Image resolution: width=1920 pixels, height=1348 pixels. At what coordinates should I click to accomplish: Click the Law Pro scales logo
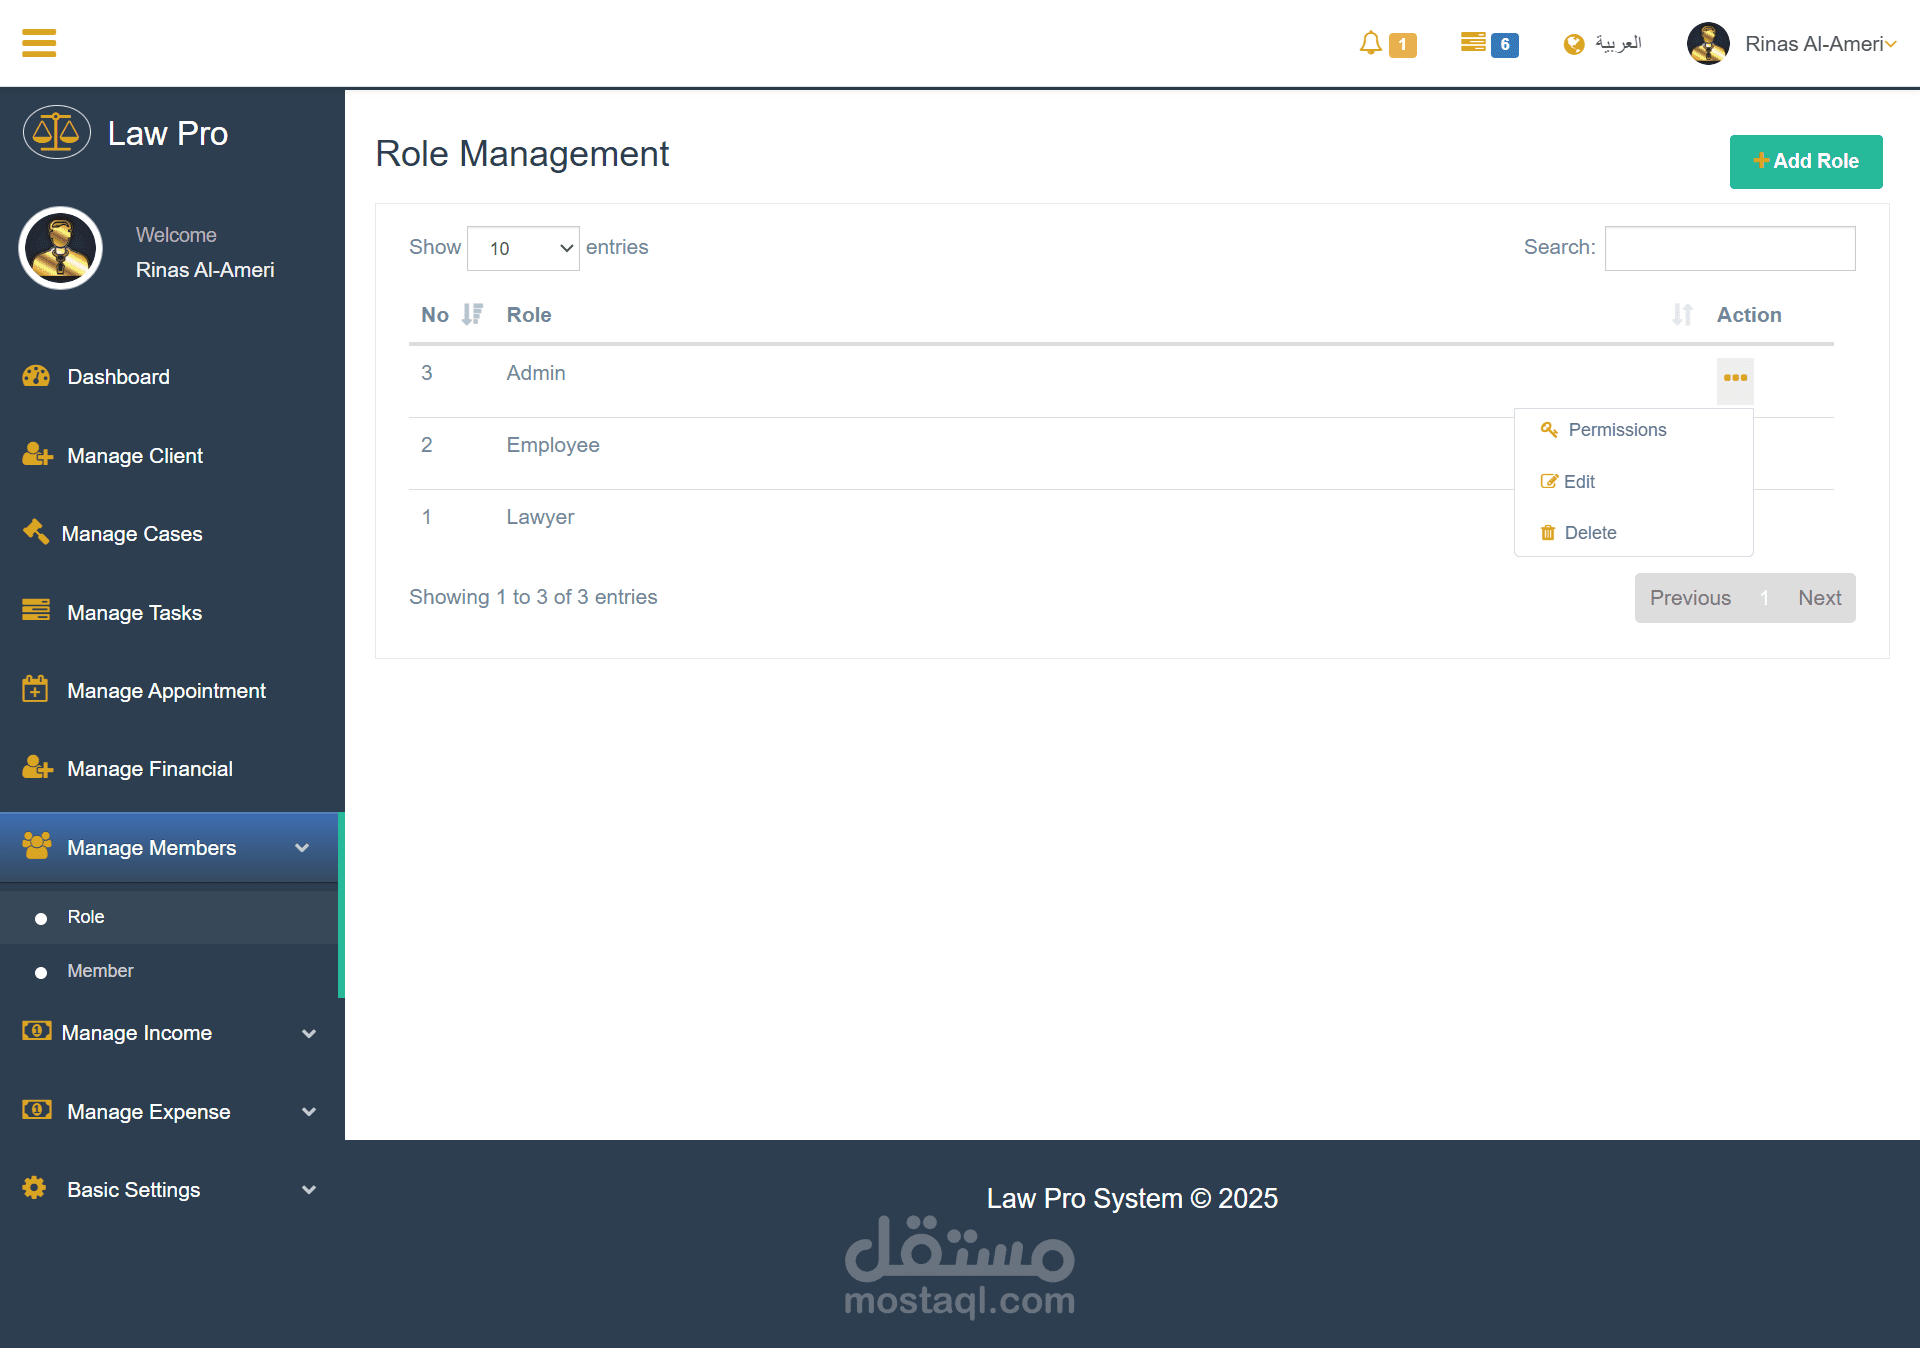57,132
